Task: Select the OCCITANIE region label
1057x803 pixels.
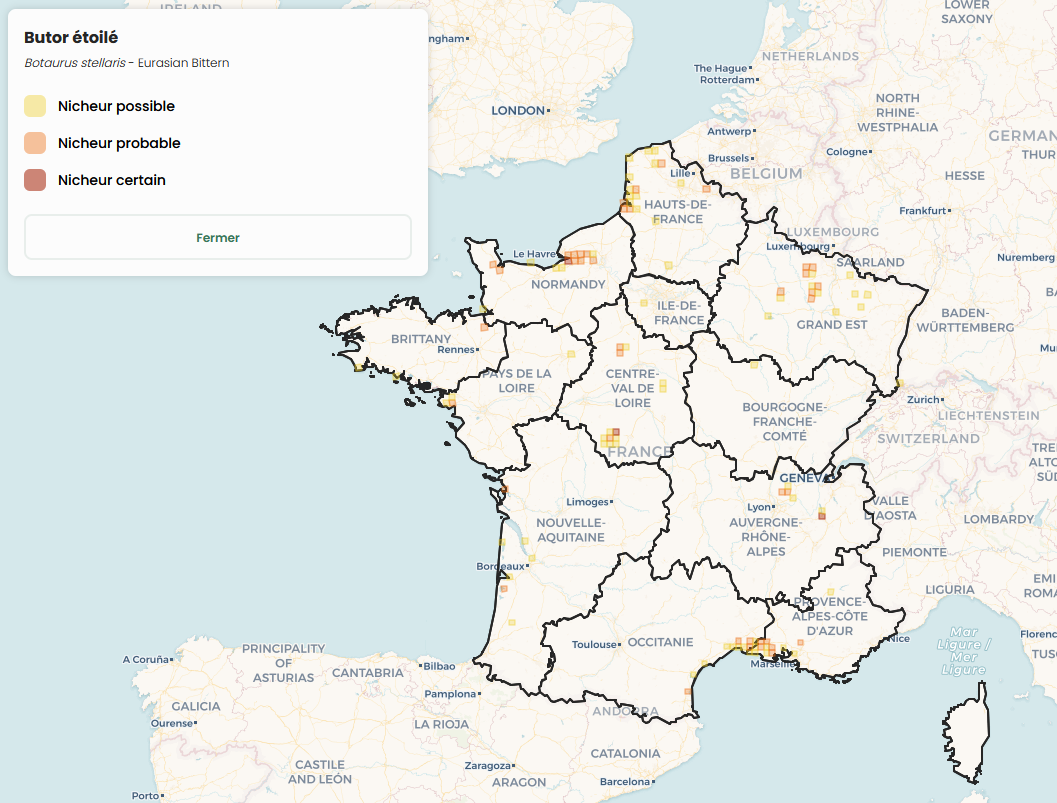Action: 660,642
